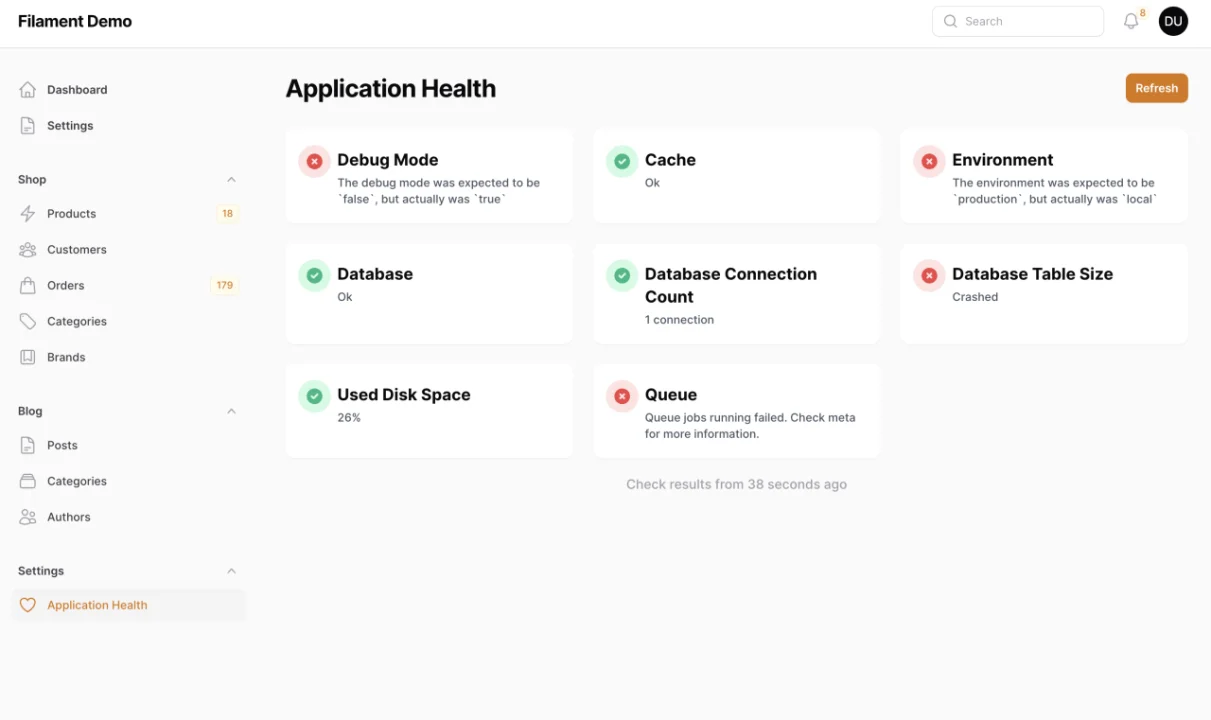
Task: Click the Authors icon in the sidebar
Action: pos(28,517)
